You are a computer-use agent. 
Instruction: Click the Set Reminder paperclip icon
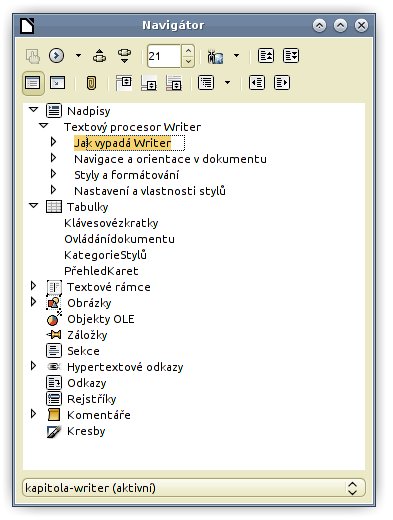(91, 83)
